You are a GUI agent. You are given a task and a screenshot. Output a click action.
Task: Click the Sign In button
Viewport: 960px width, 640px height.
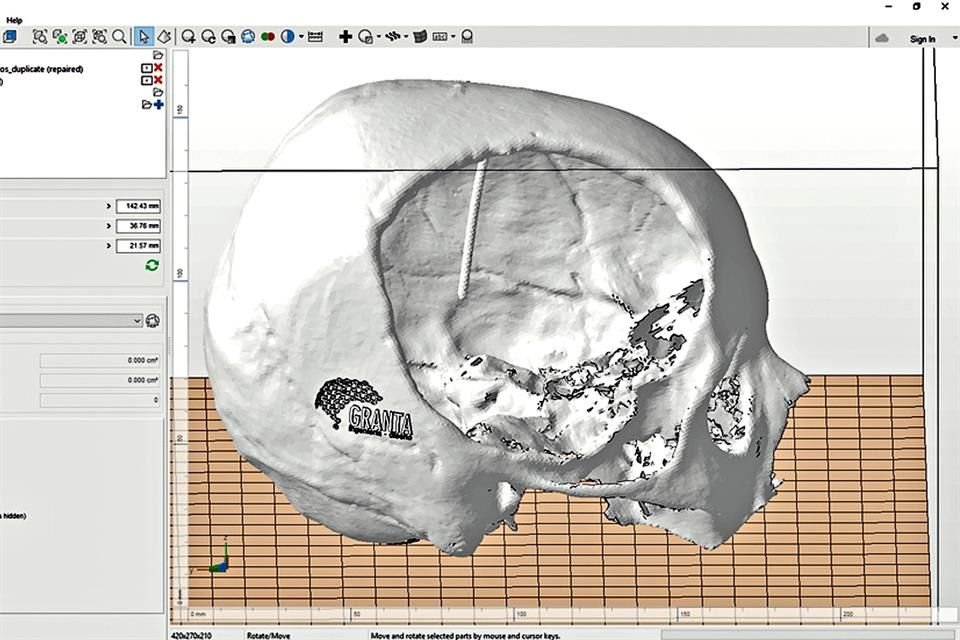click(x=922, y=39)
